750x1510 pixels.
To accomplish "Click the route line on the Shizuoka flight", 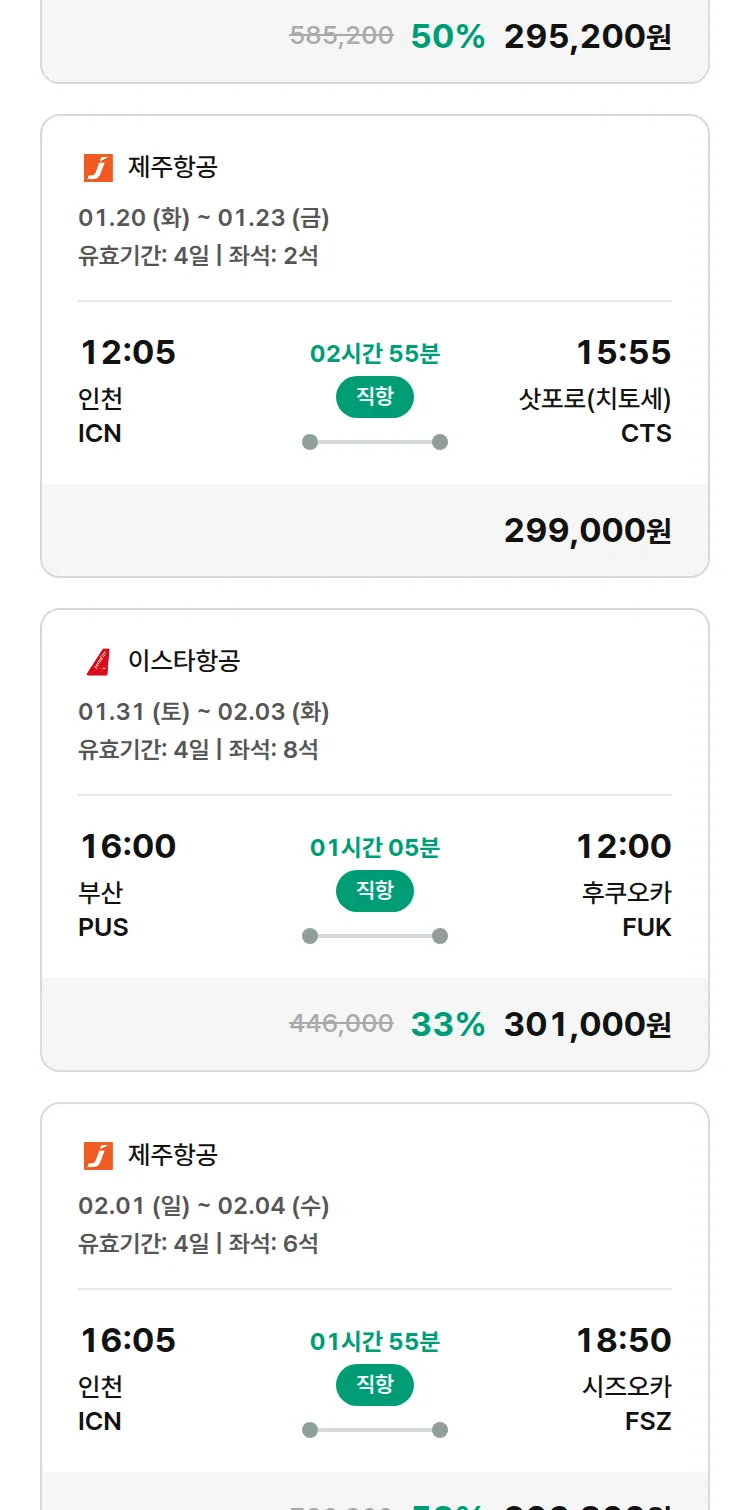I will click(374, 1430).
